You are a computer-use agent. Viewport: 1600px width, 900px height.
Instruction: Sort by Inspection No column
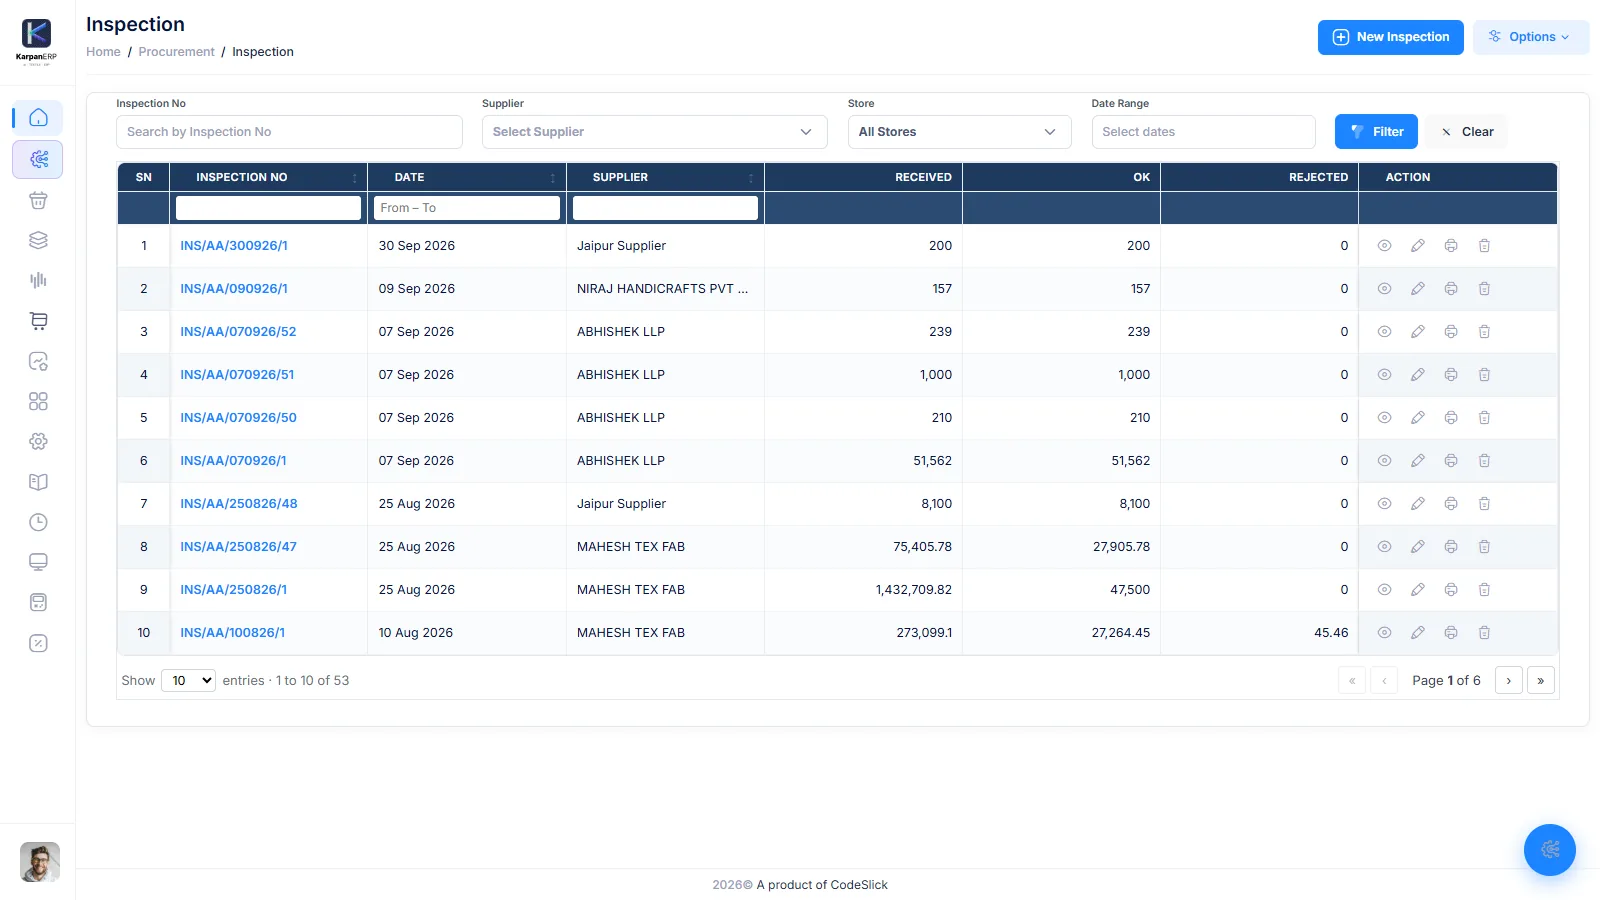pos(268,177)
